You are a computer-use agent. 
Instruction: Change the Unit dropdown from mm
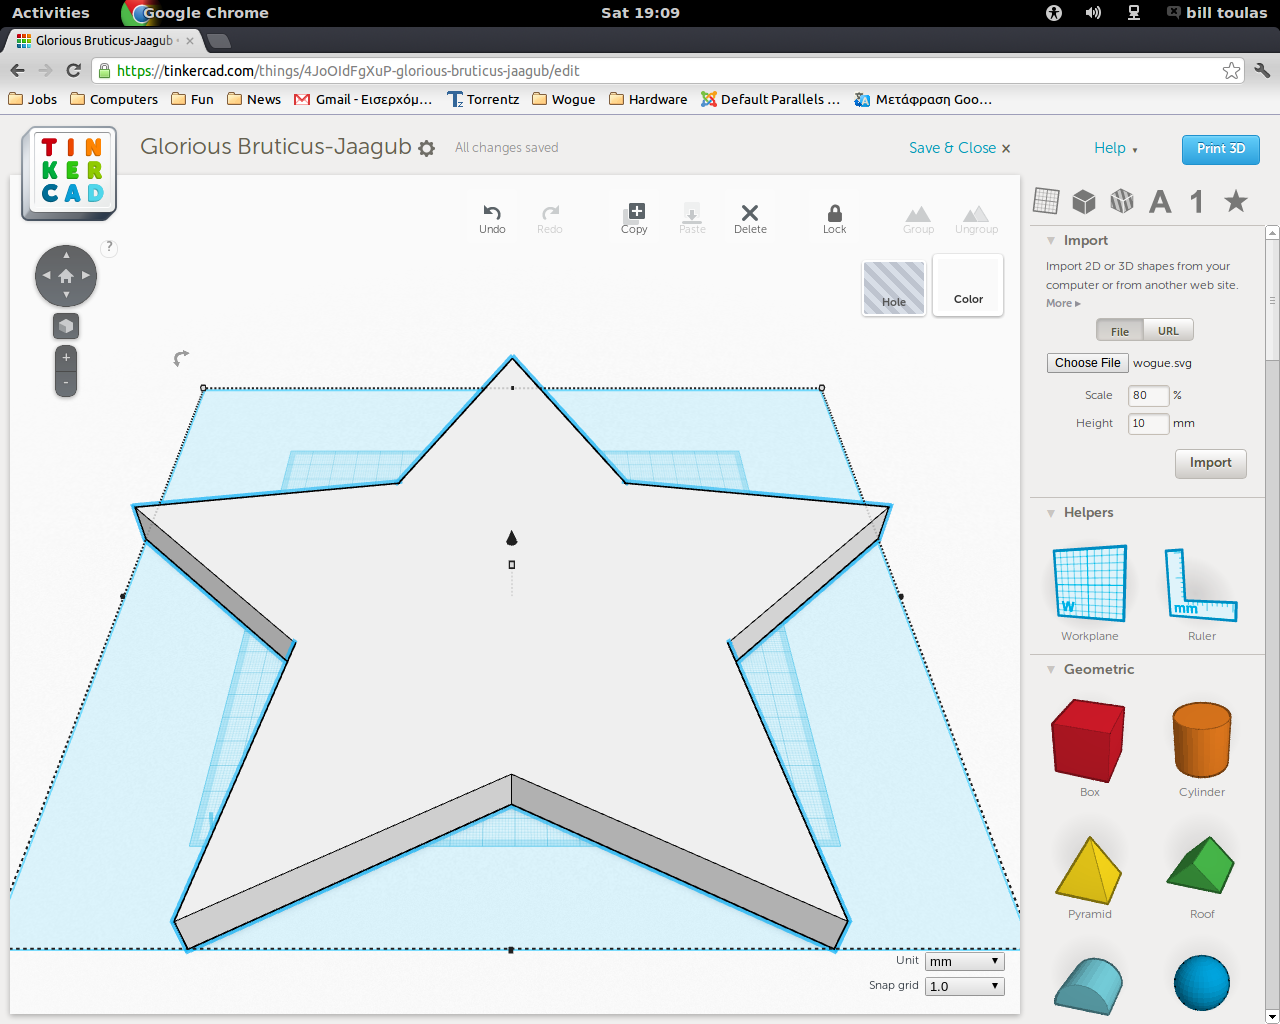click(x=964, y=961)
